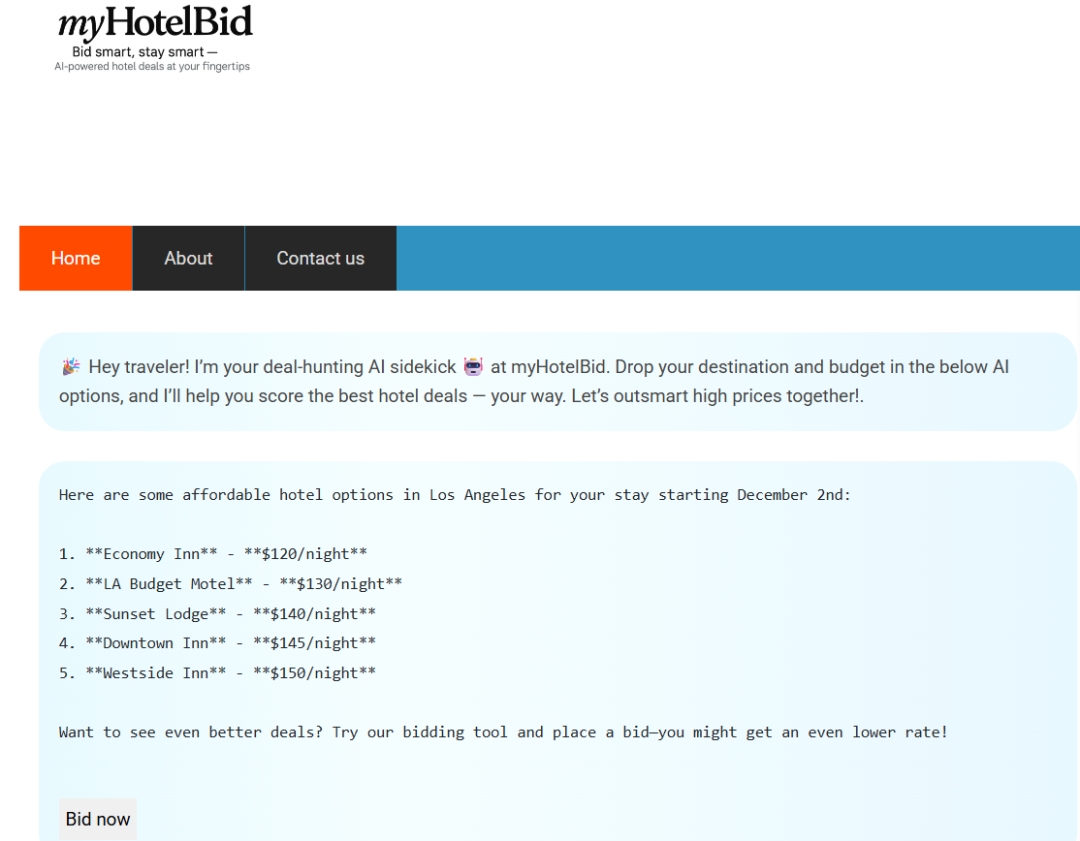1080x841 pixels.
Task: Click the party popper emoji icon
Action: click(x=71, y=366)
